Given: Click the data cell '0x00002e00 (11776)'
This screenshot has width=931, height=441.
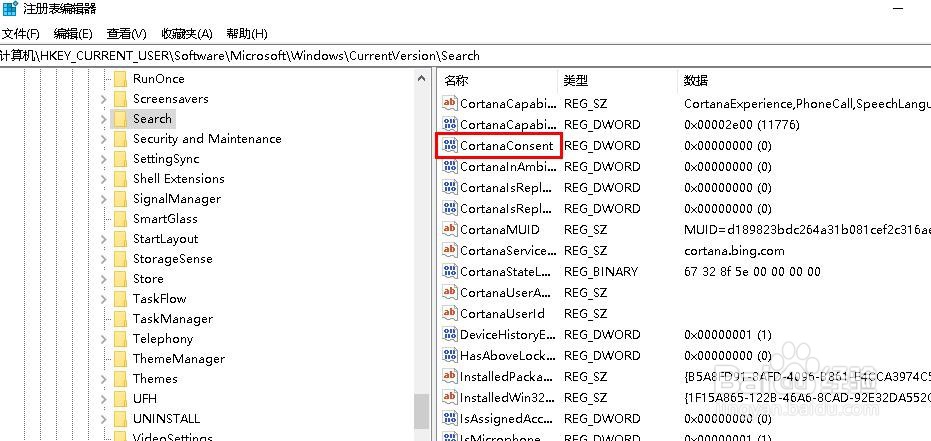Looking at the screenshot, I should [x=742, y=125].
